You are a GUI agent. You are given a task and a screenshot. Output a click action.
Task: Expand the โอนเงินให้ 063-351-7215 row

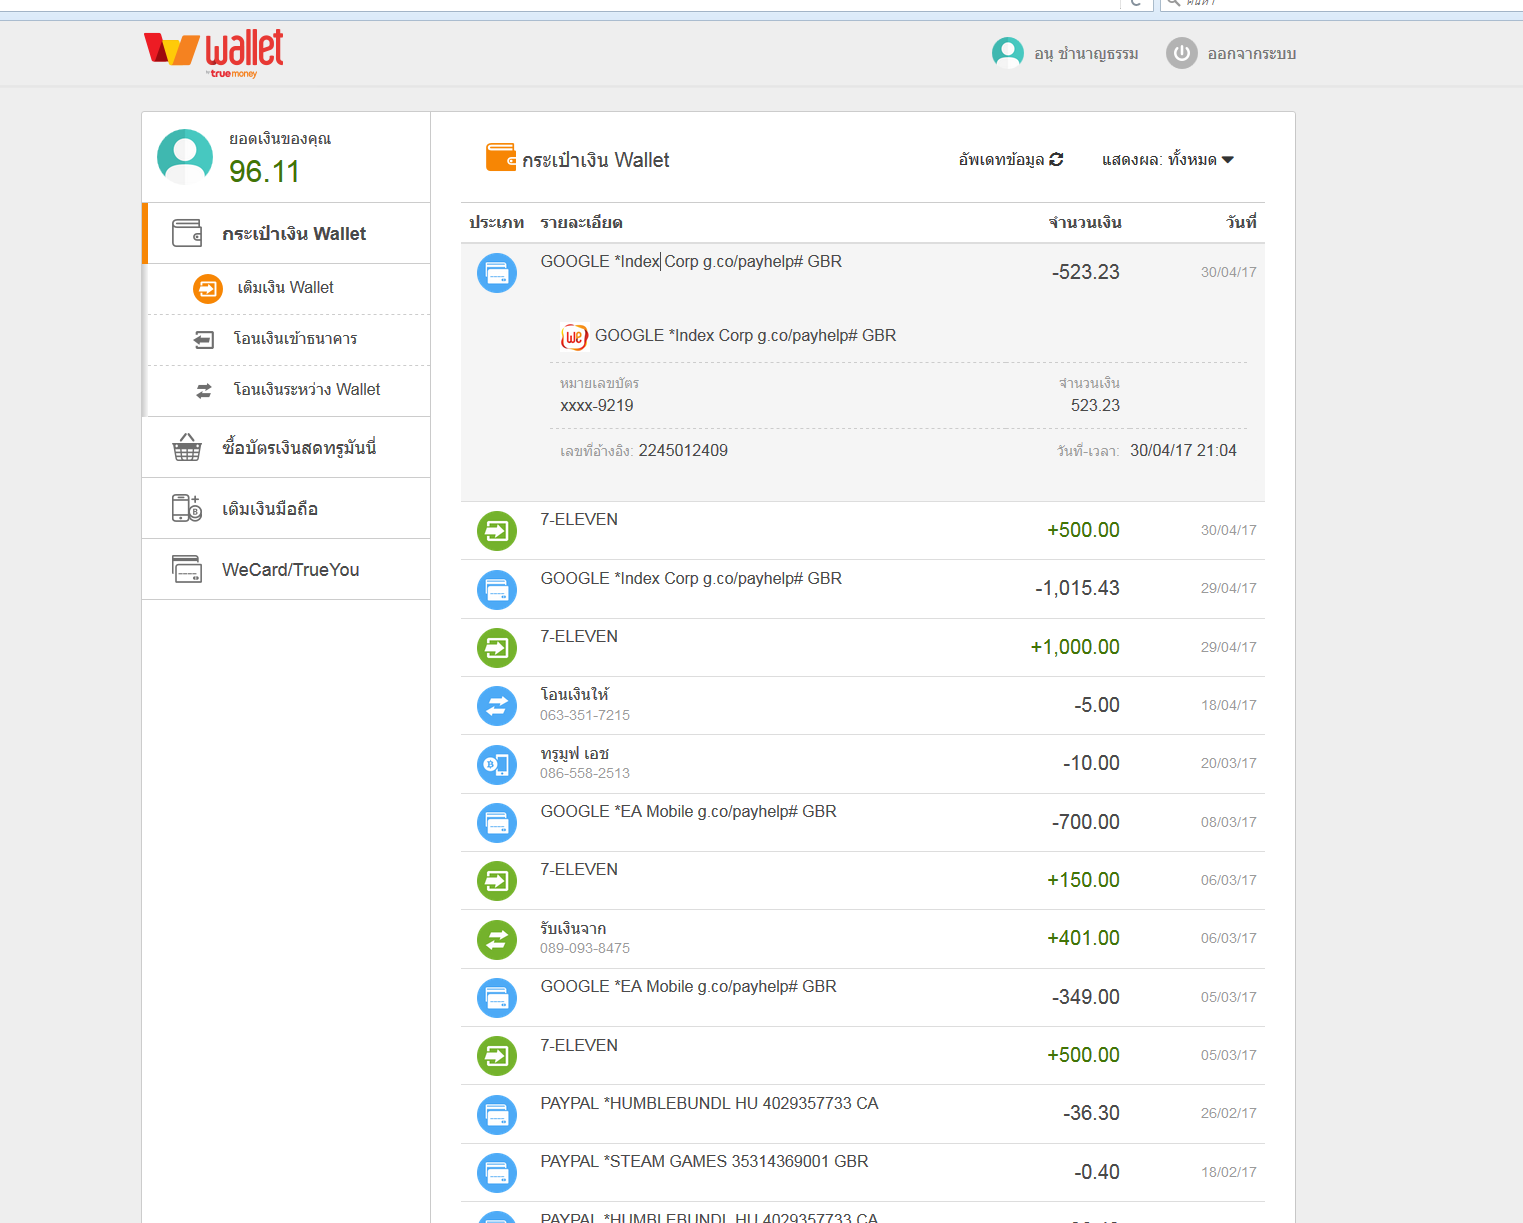(x=863, y=706)
